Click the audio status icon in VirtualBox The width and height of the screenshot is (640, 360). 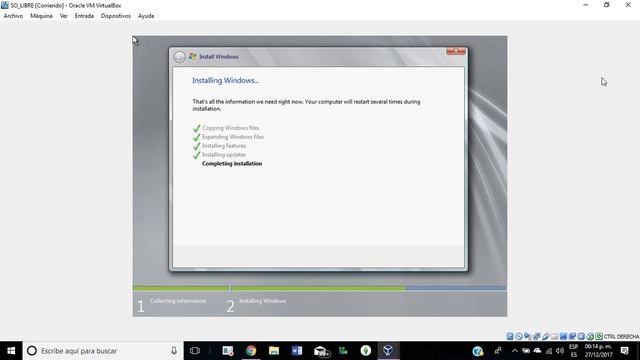[x=528, y=336]
